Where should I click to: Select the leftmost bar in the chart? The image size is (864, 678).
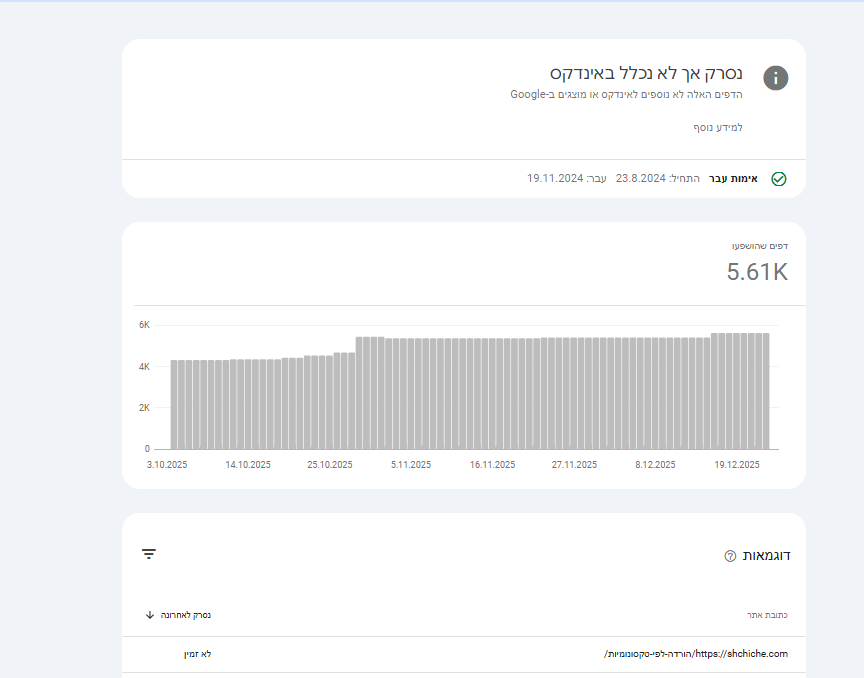coord(174,404)
